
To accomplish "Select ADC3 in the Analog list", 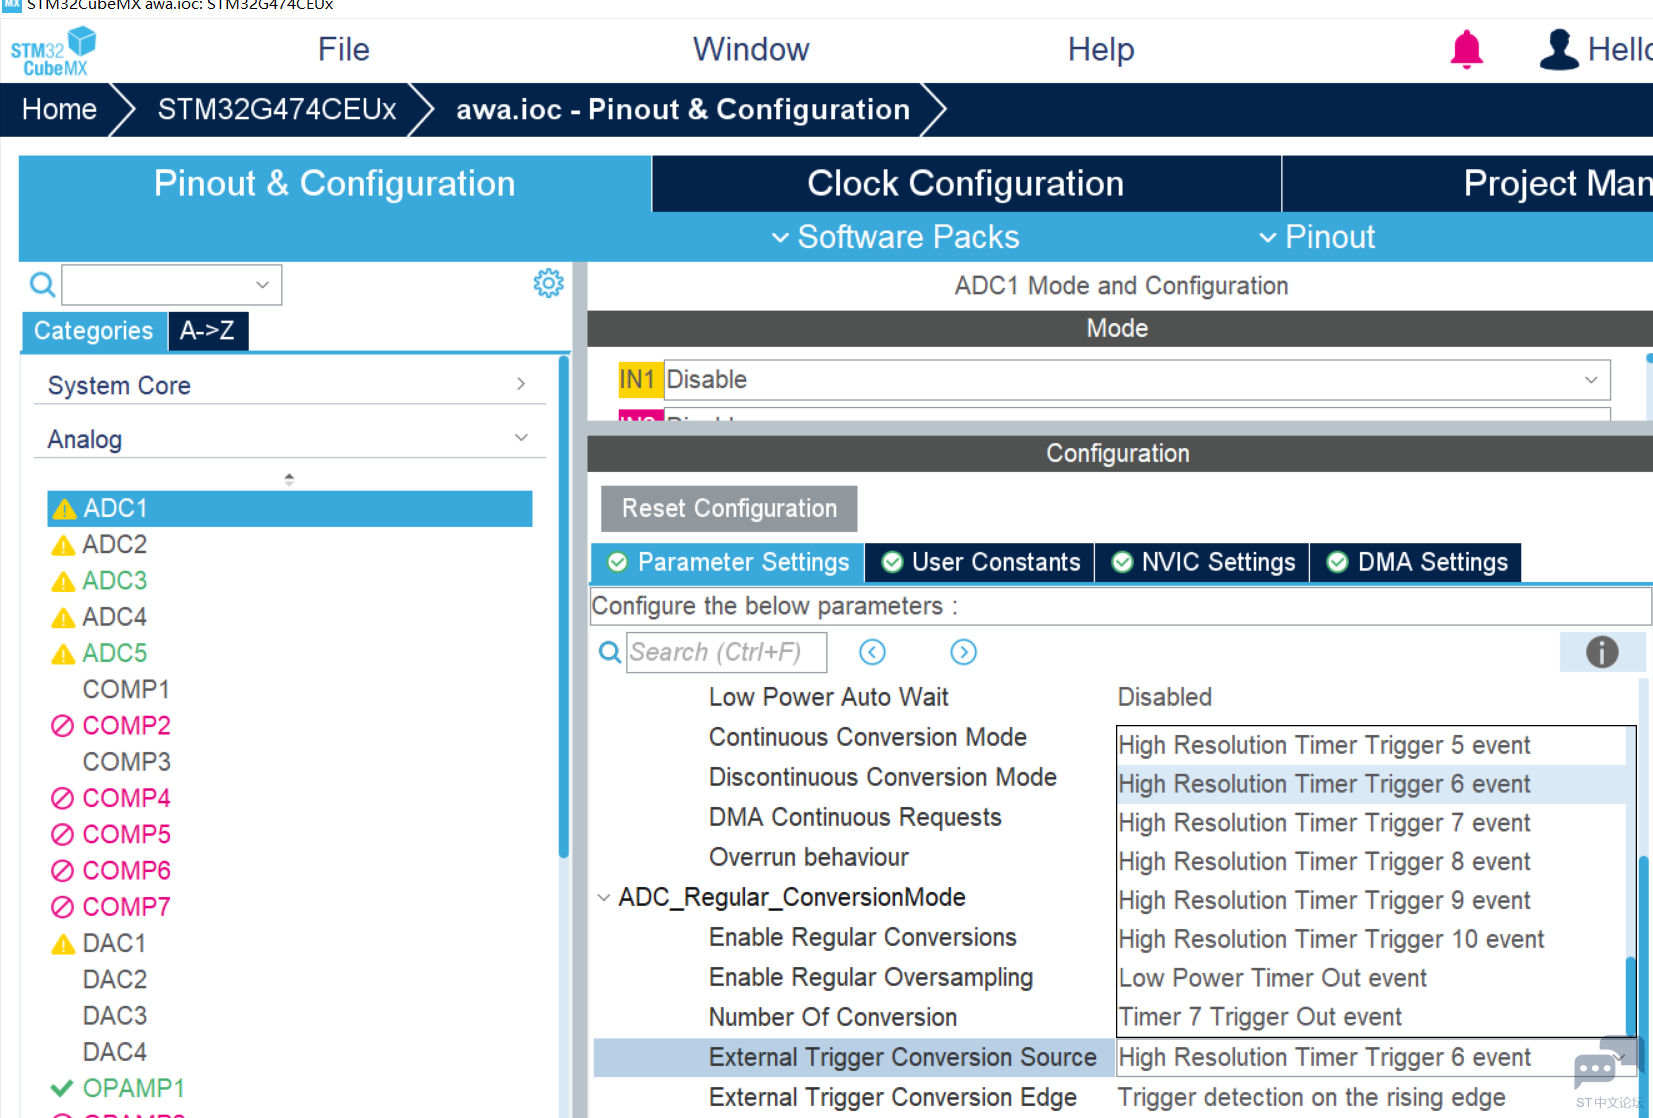I will click(114, 581).
